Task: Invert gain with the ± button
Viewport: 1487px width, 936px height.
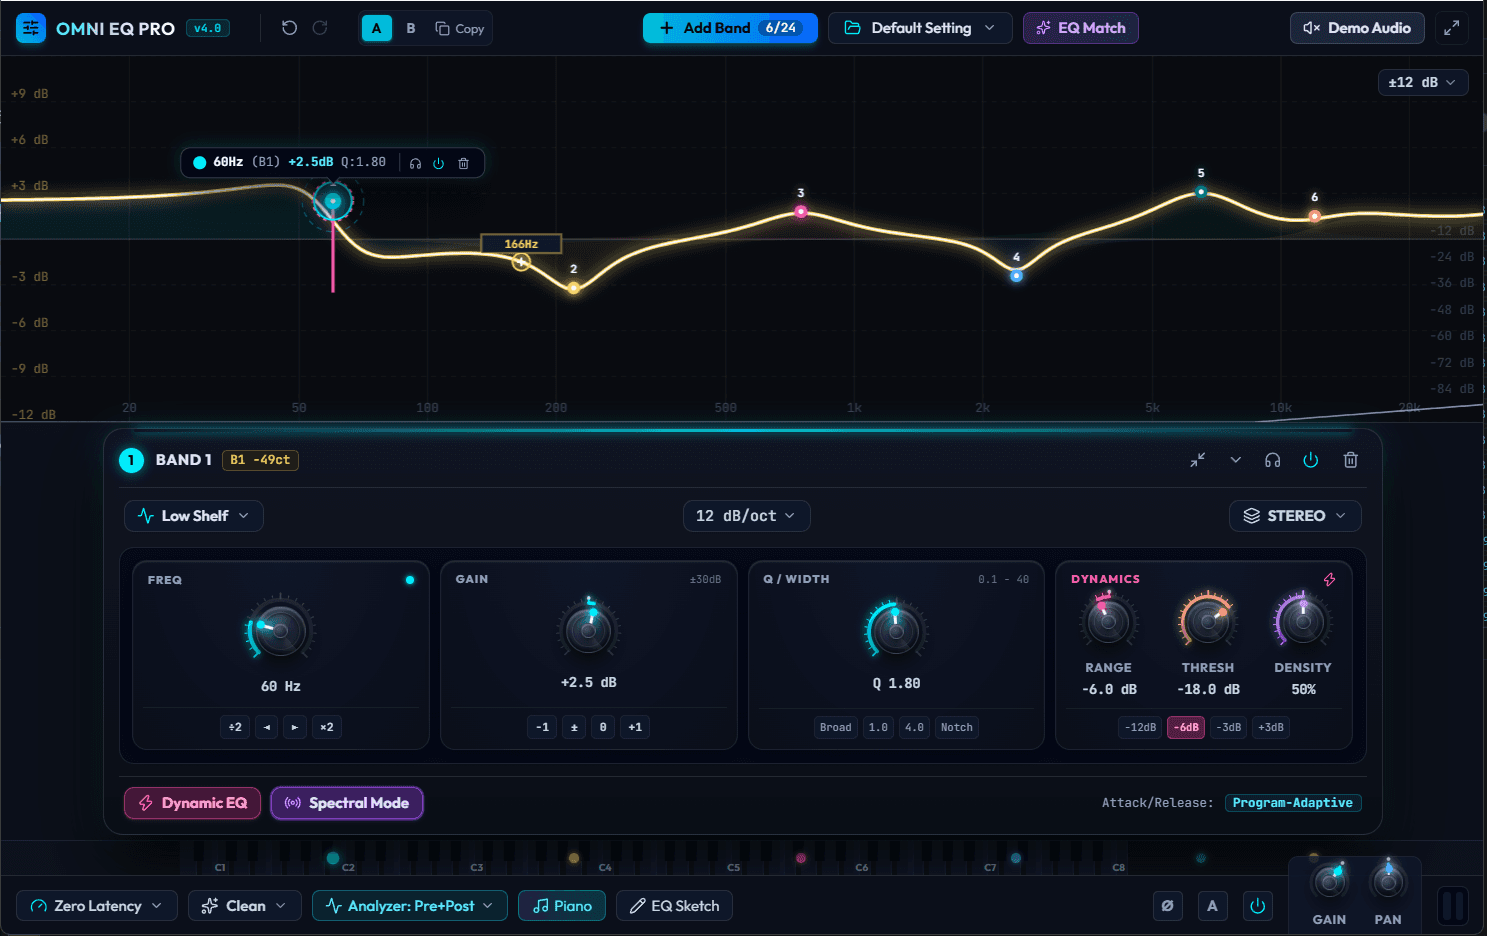Action: pos(574,727)
